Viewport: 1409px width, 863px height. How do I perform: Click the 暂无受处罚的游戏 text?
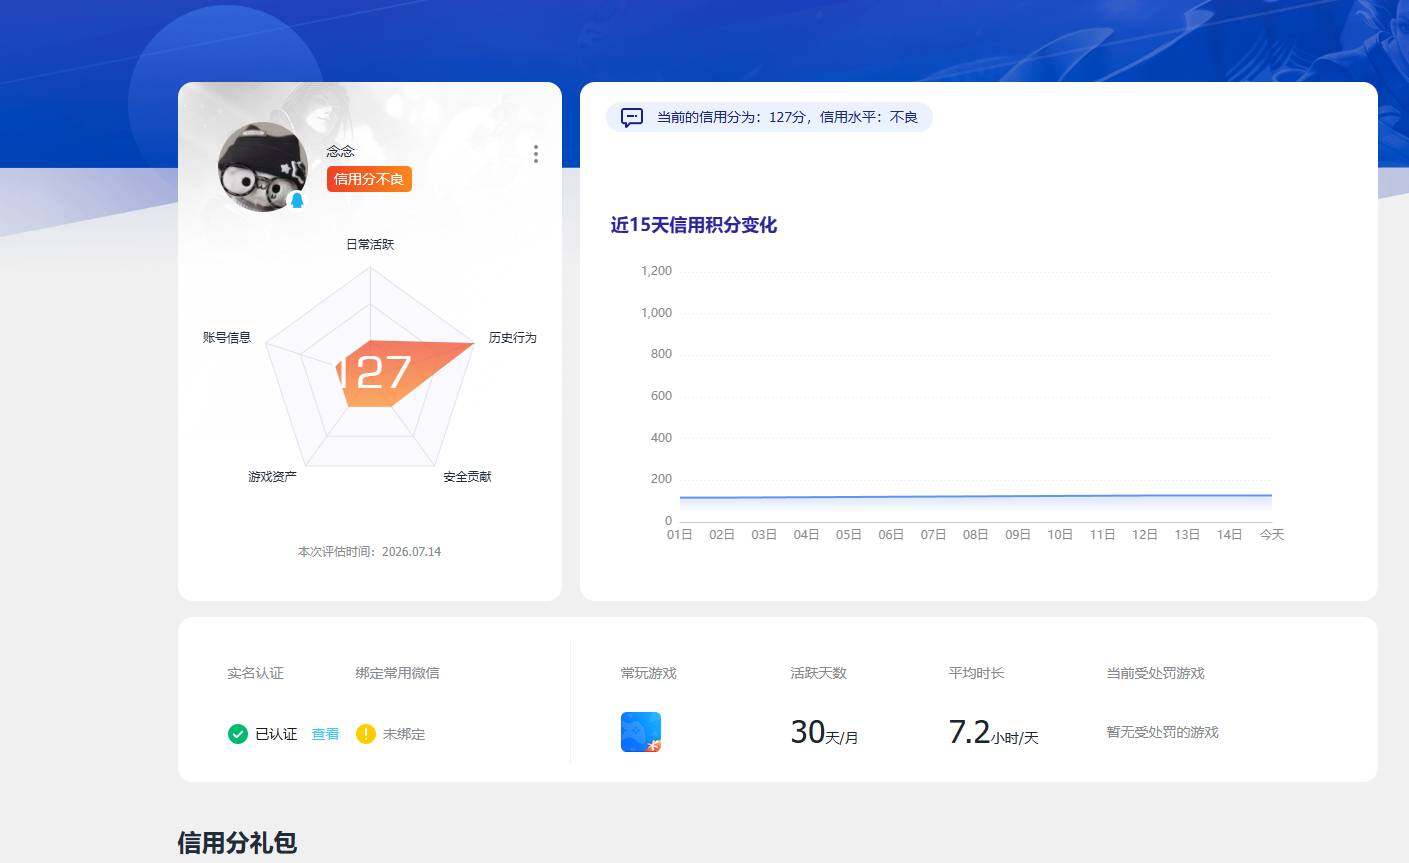point(1162,733)
